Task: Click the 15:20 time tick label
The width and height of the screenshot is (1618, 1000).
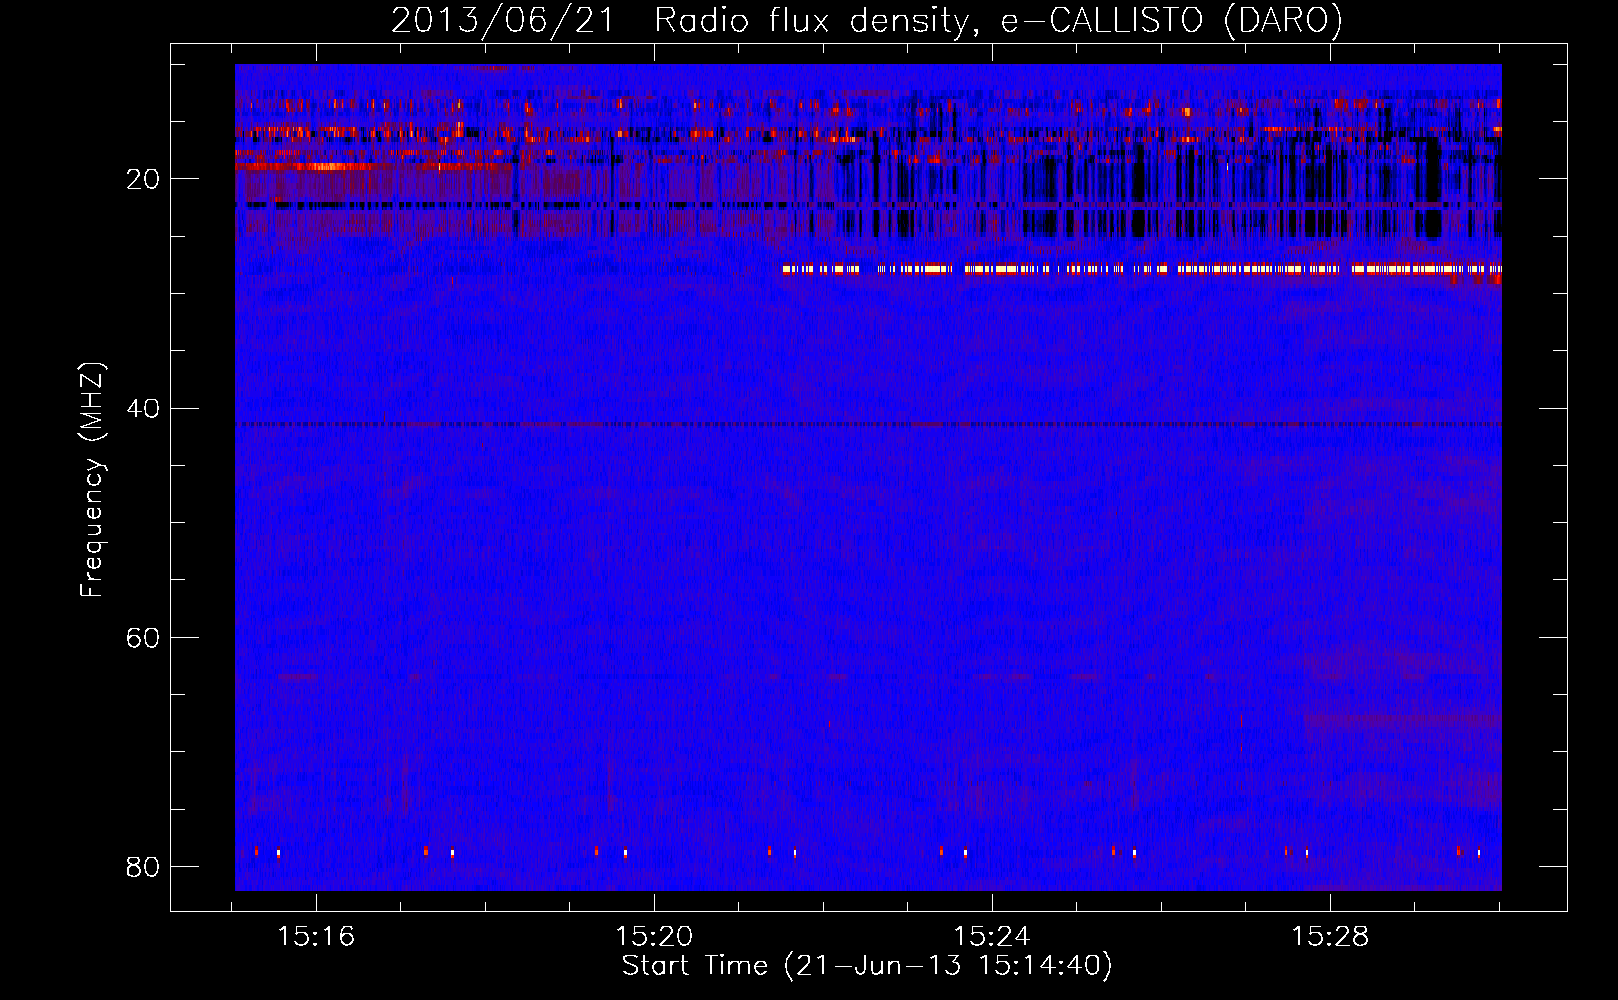Action: tap(654, 937)
